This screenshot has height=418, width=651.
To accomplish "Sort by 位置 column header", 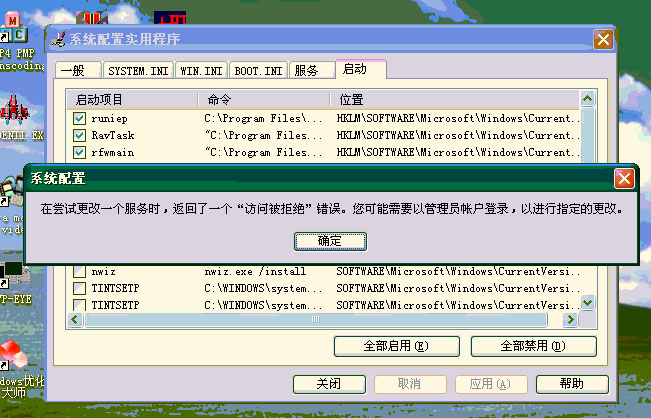I will pos(454,100).
